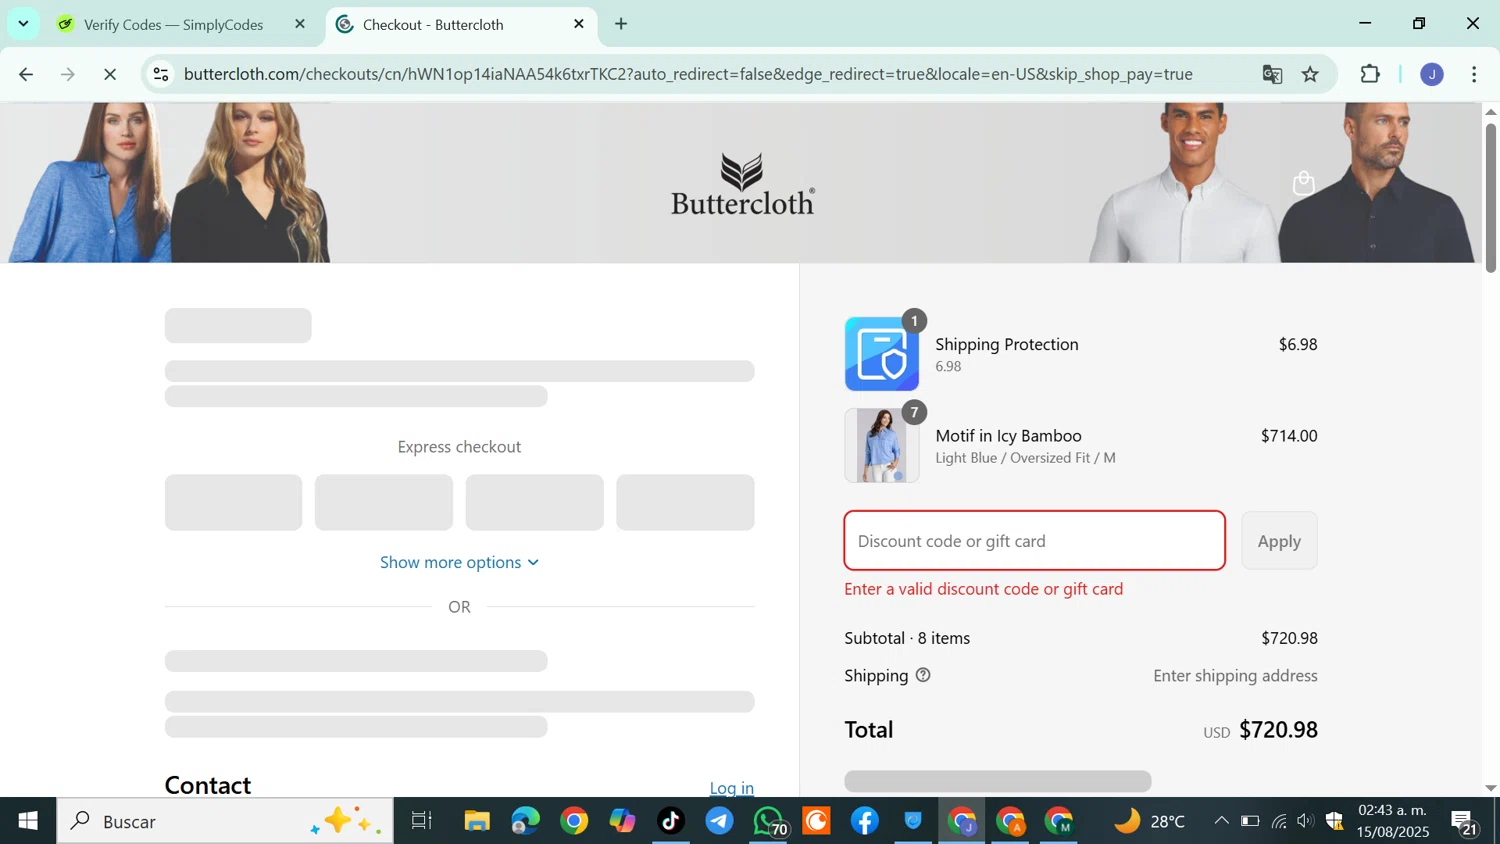Open the Windows Start menu
Image resolution: width=1500 pixels, height=844 pixels.
(27, 821)
